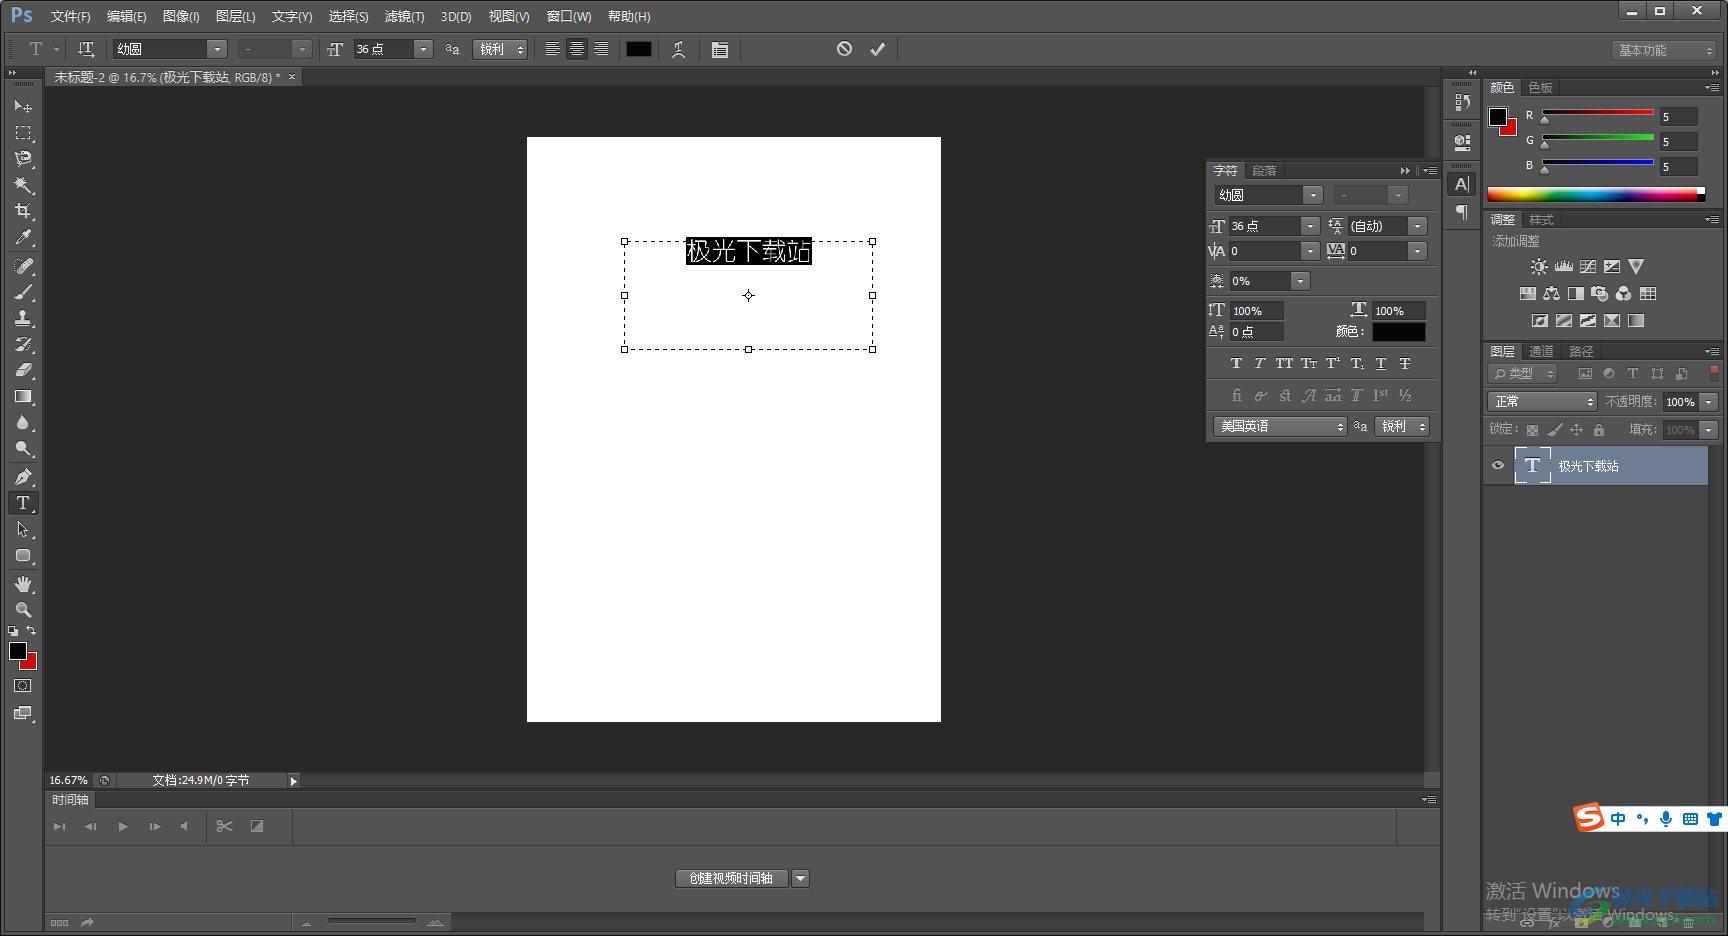The image size is (1728, 936).
Task: Select the Magic Wand tool
Action: point(23,185)
